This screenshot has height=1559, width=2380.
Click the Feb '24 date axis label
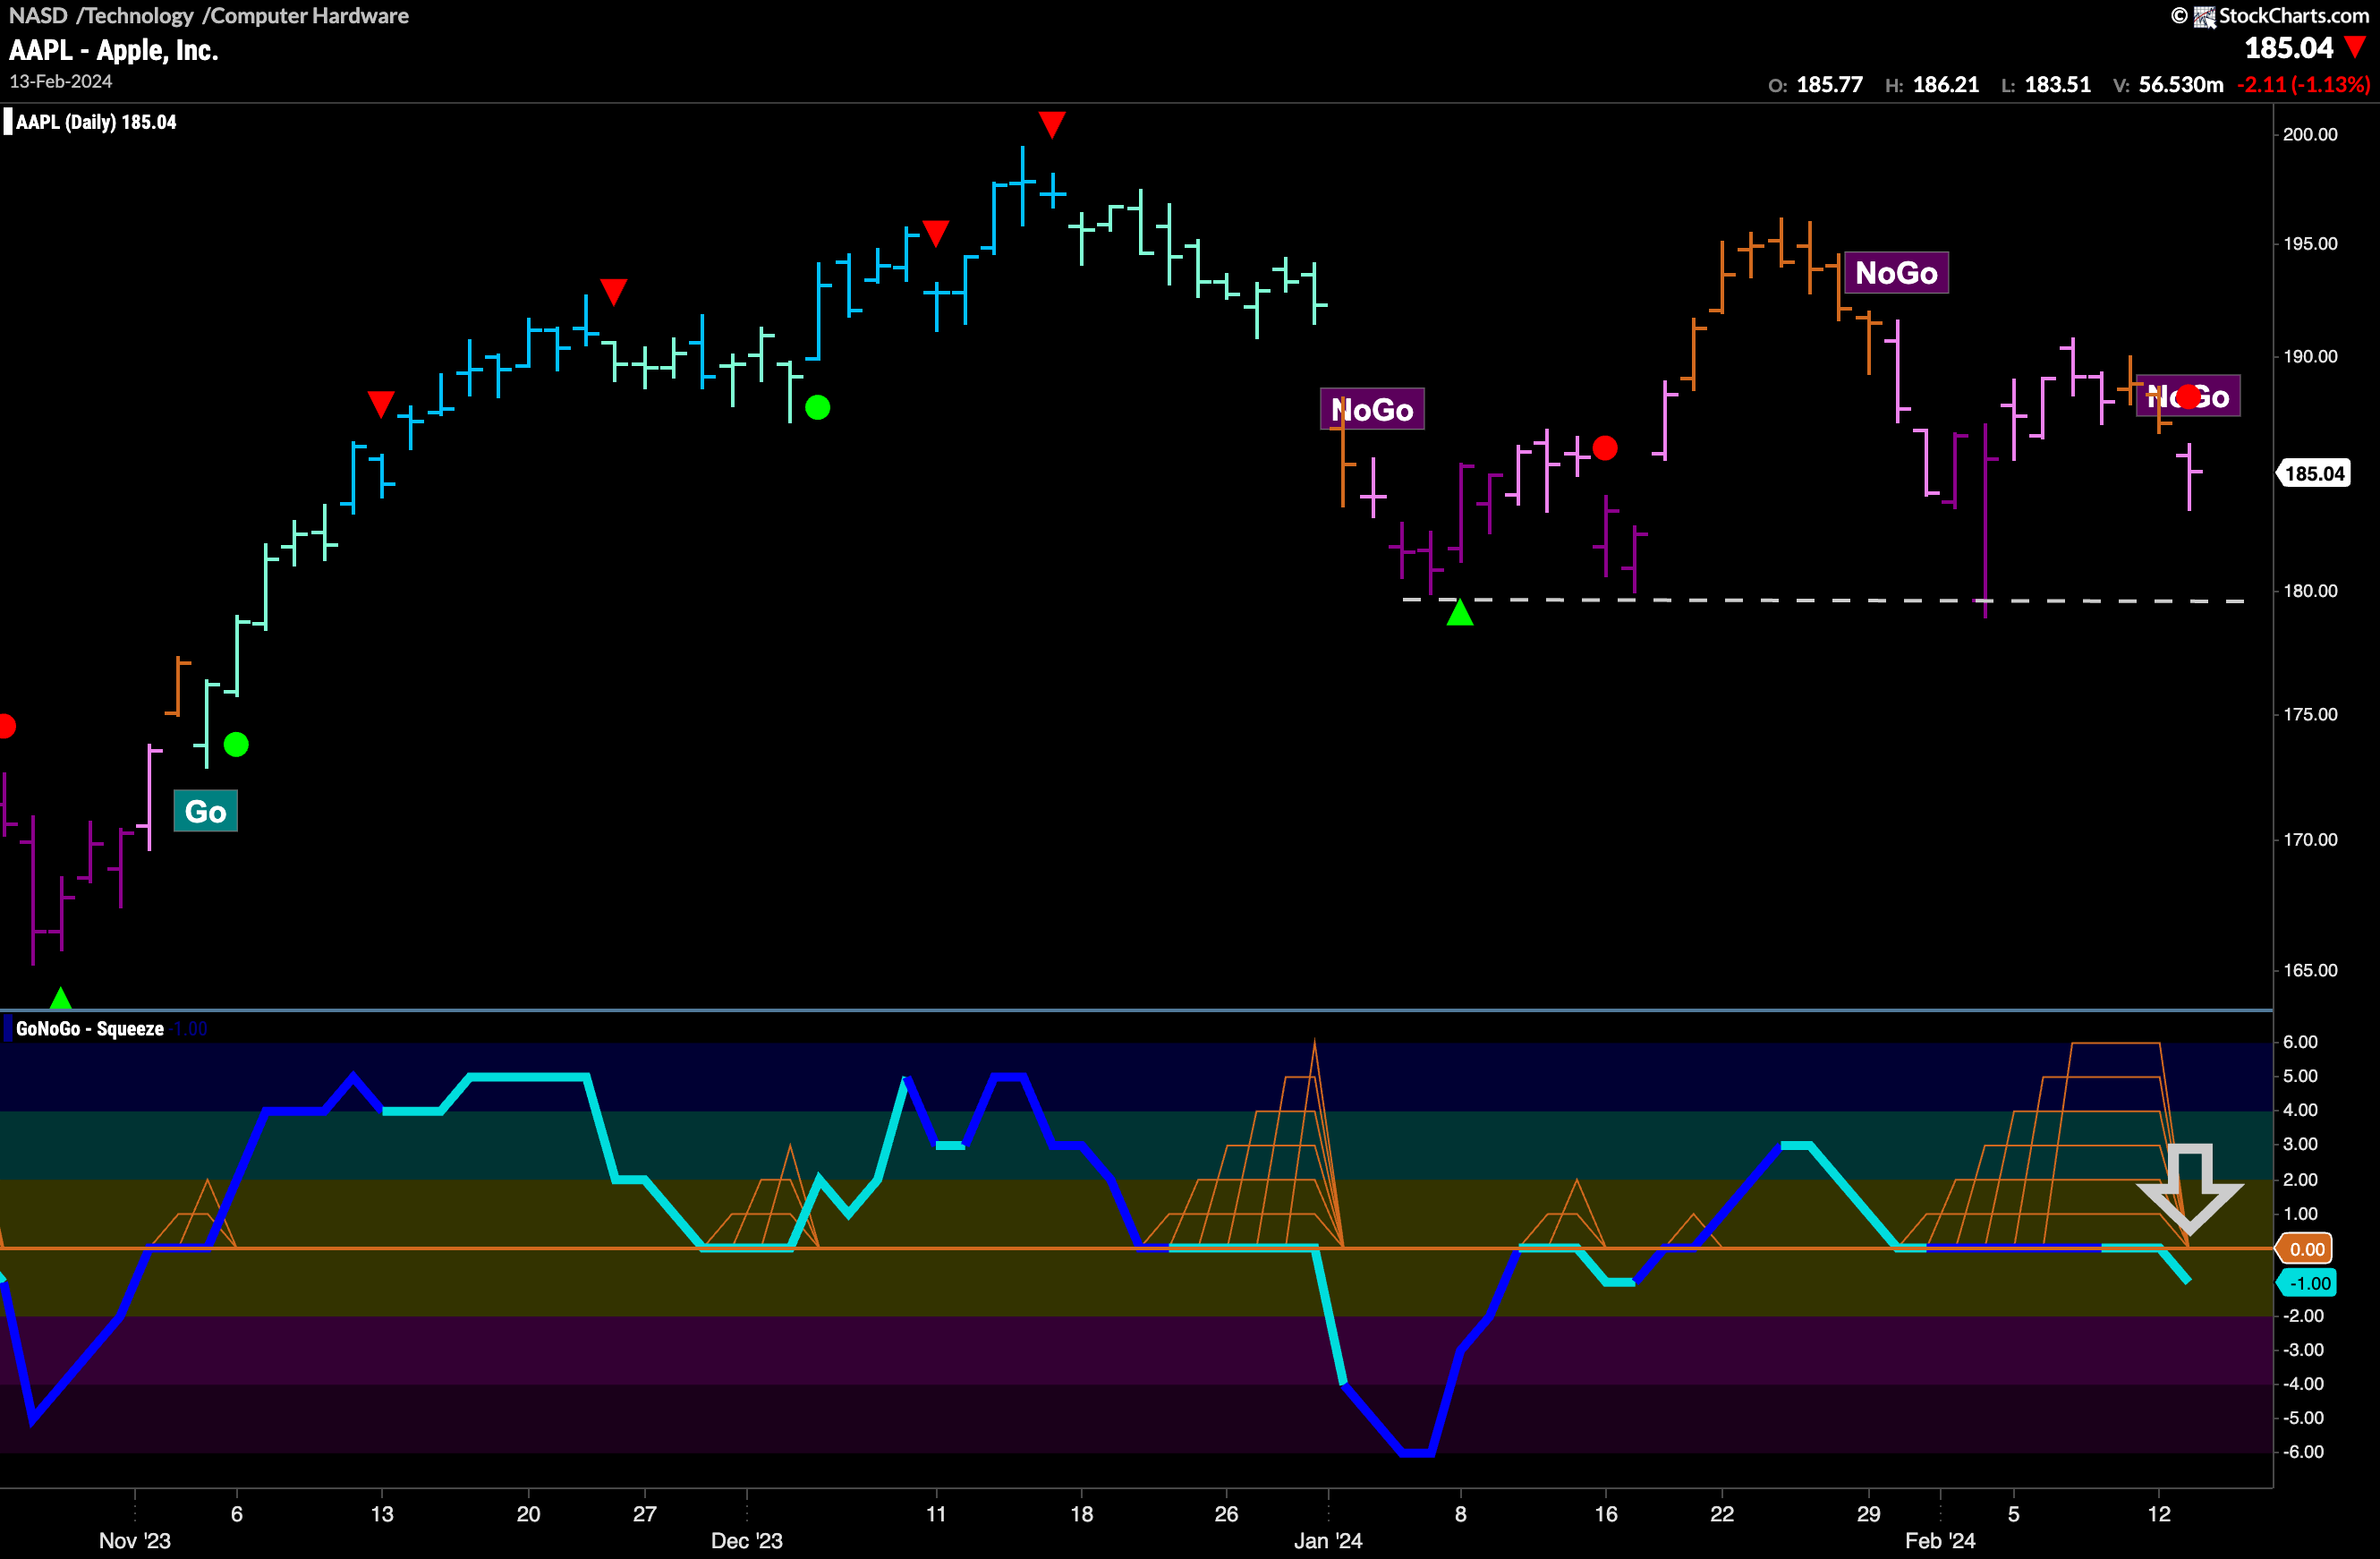1940,1540
